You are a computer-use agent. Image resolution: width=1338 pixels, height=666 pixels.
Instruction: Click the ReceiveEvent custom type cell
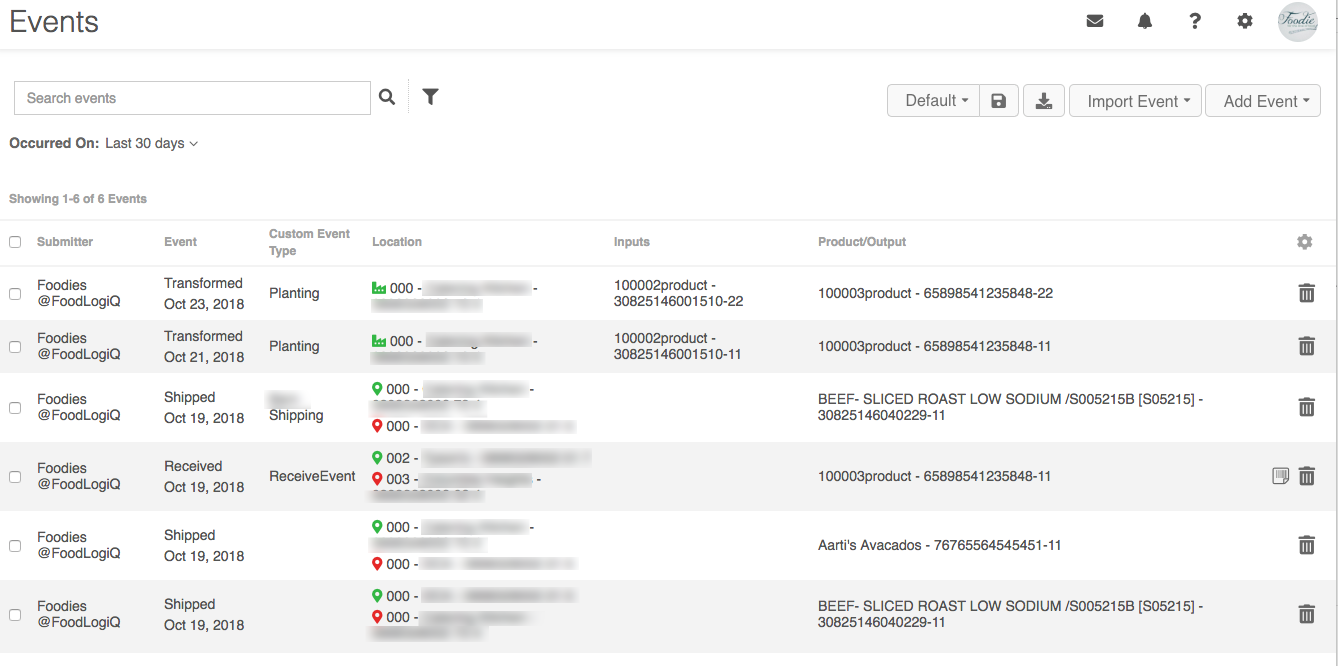312,476
